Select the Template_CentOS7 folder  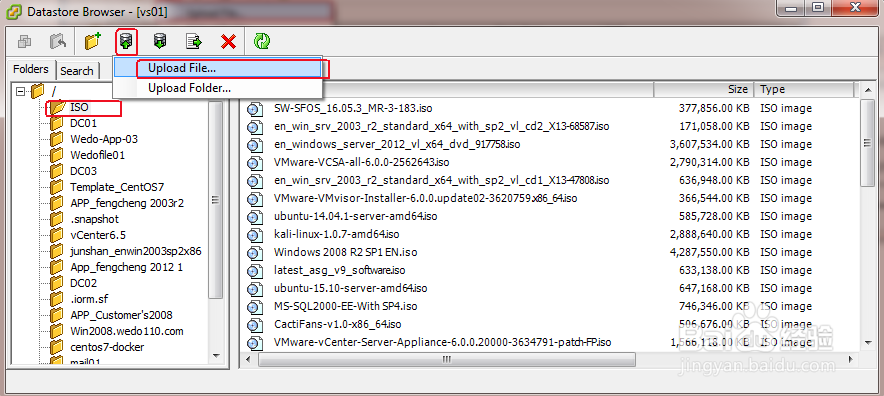pyautogui.click(x=117, y=187)
